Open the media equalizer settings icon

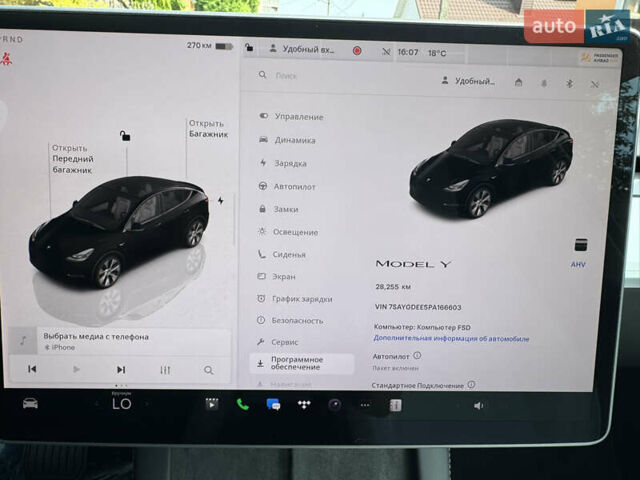pos(165,370)
